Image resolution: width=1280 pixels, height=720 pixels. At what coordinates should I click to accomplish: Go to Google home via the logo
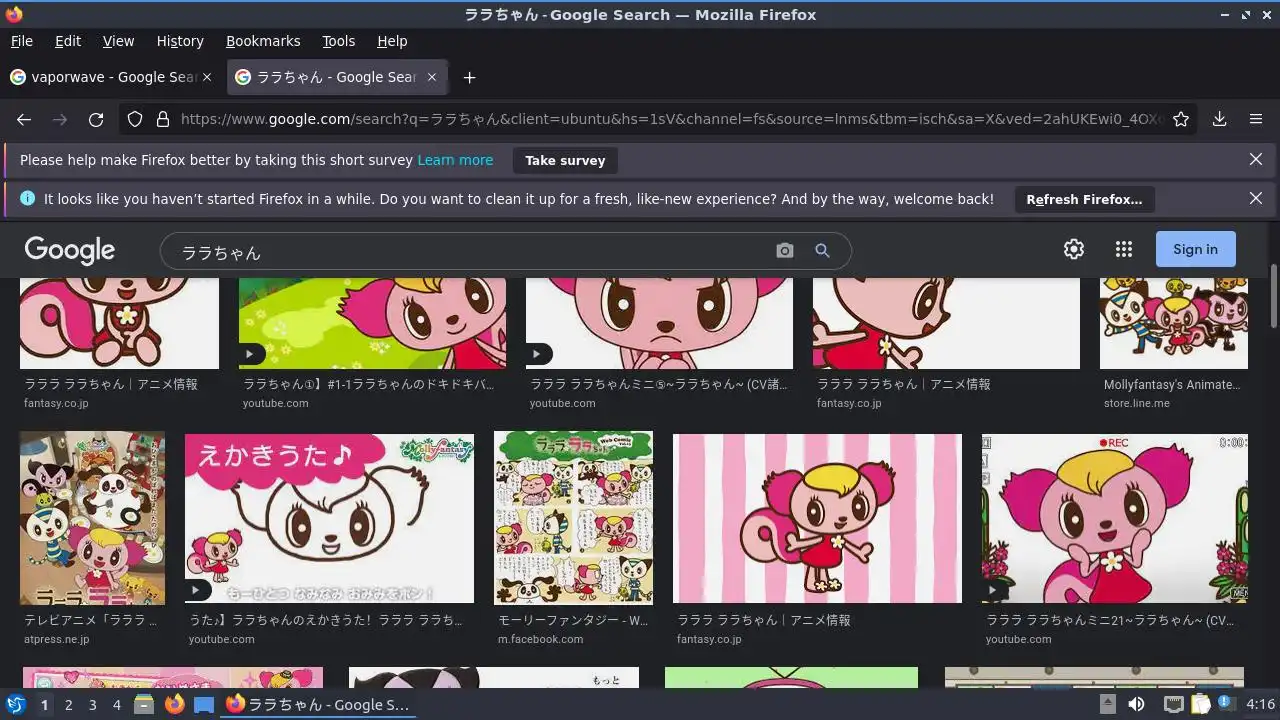coord(70,250)
